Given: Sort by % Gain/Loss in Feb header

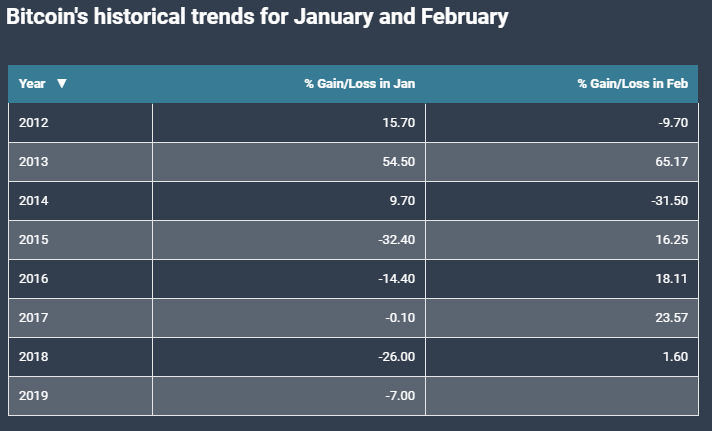Looking at the screenshot, I should 632,84.
